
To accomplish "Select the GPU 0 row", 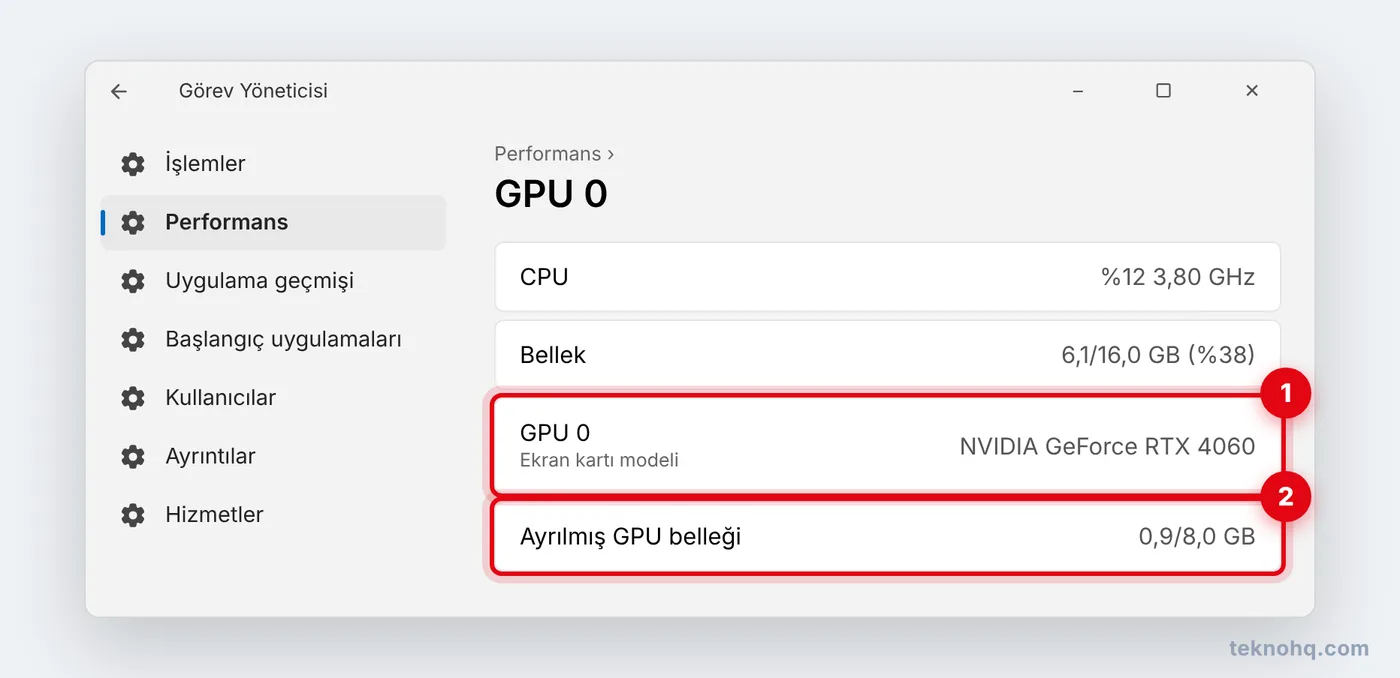I will 887,446.
